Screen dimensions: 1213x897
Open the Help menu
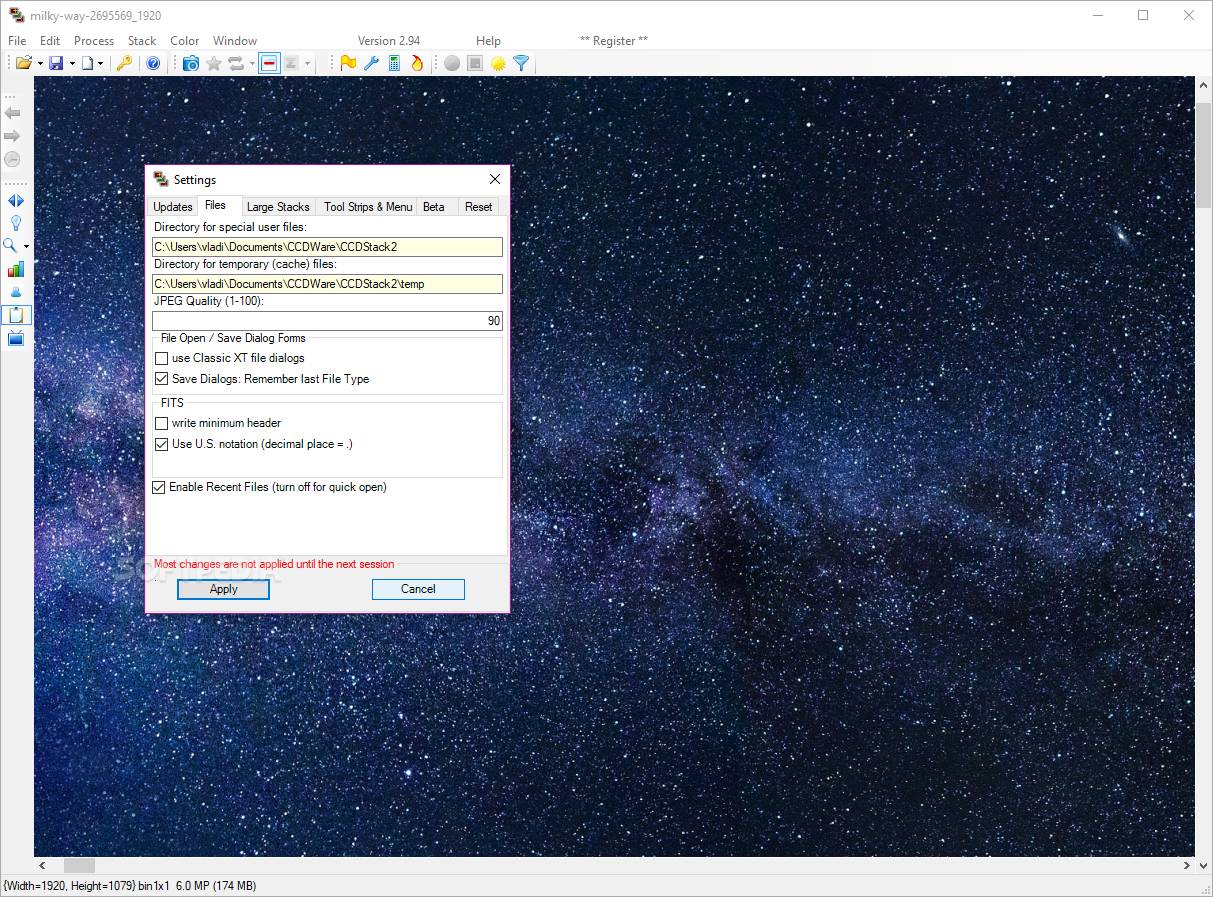[x=488, y=41]
